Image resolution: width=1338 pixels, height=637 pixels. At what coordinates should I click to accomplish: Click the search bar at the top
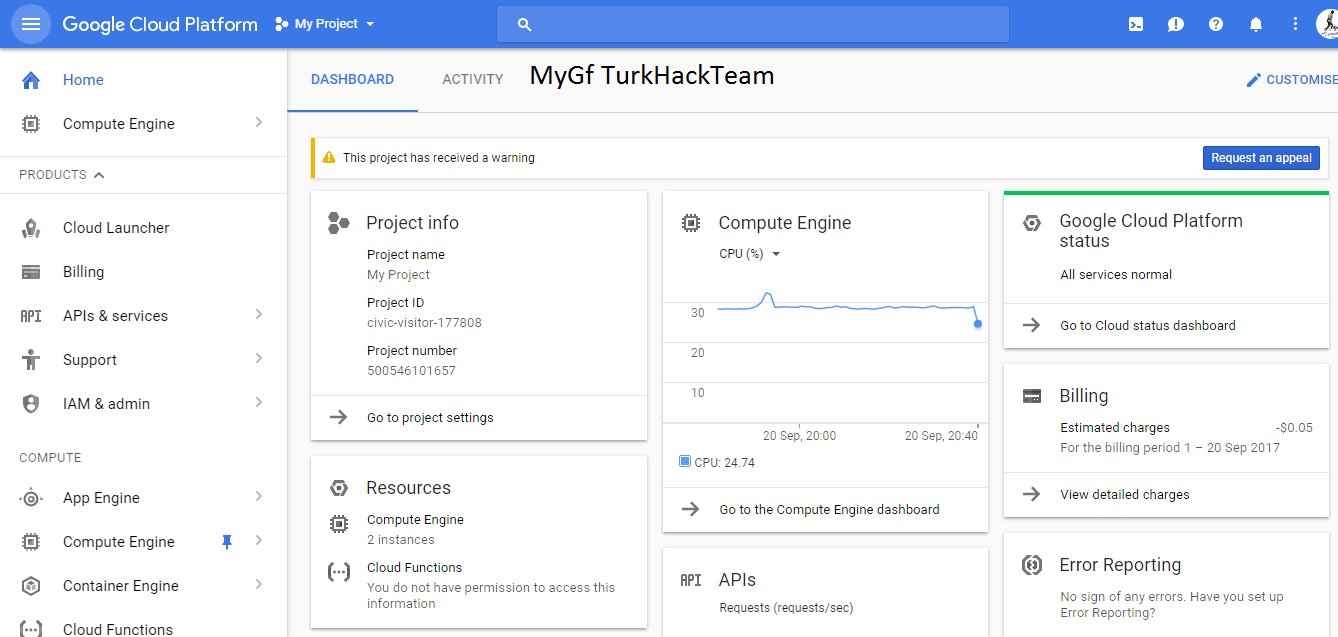point(752,23)
